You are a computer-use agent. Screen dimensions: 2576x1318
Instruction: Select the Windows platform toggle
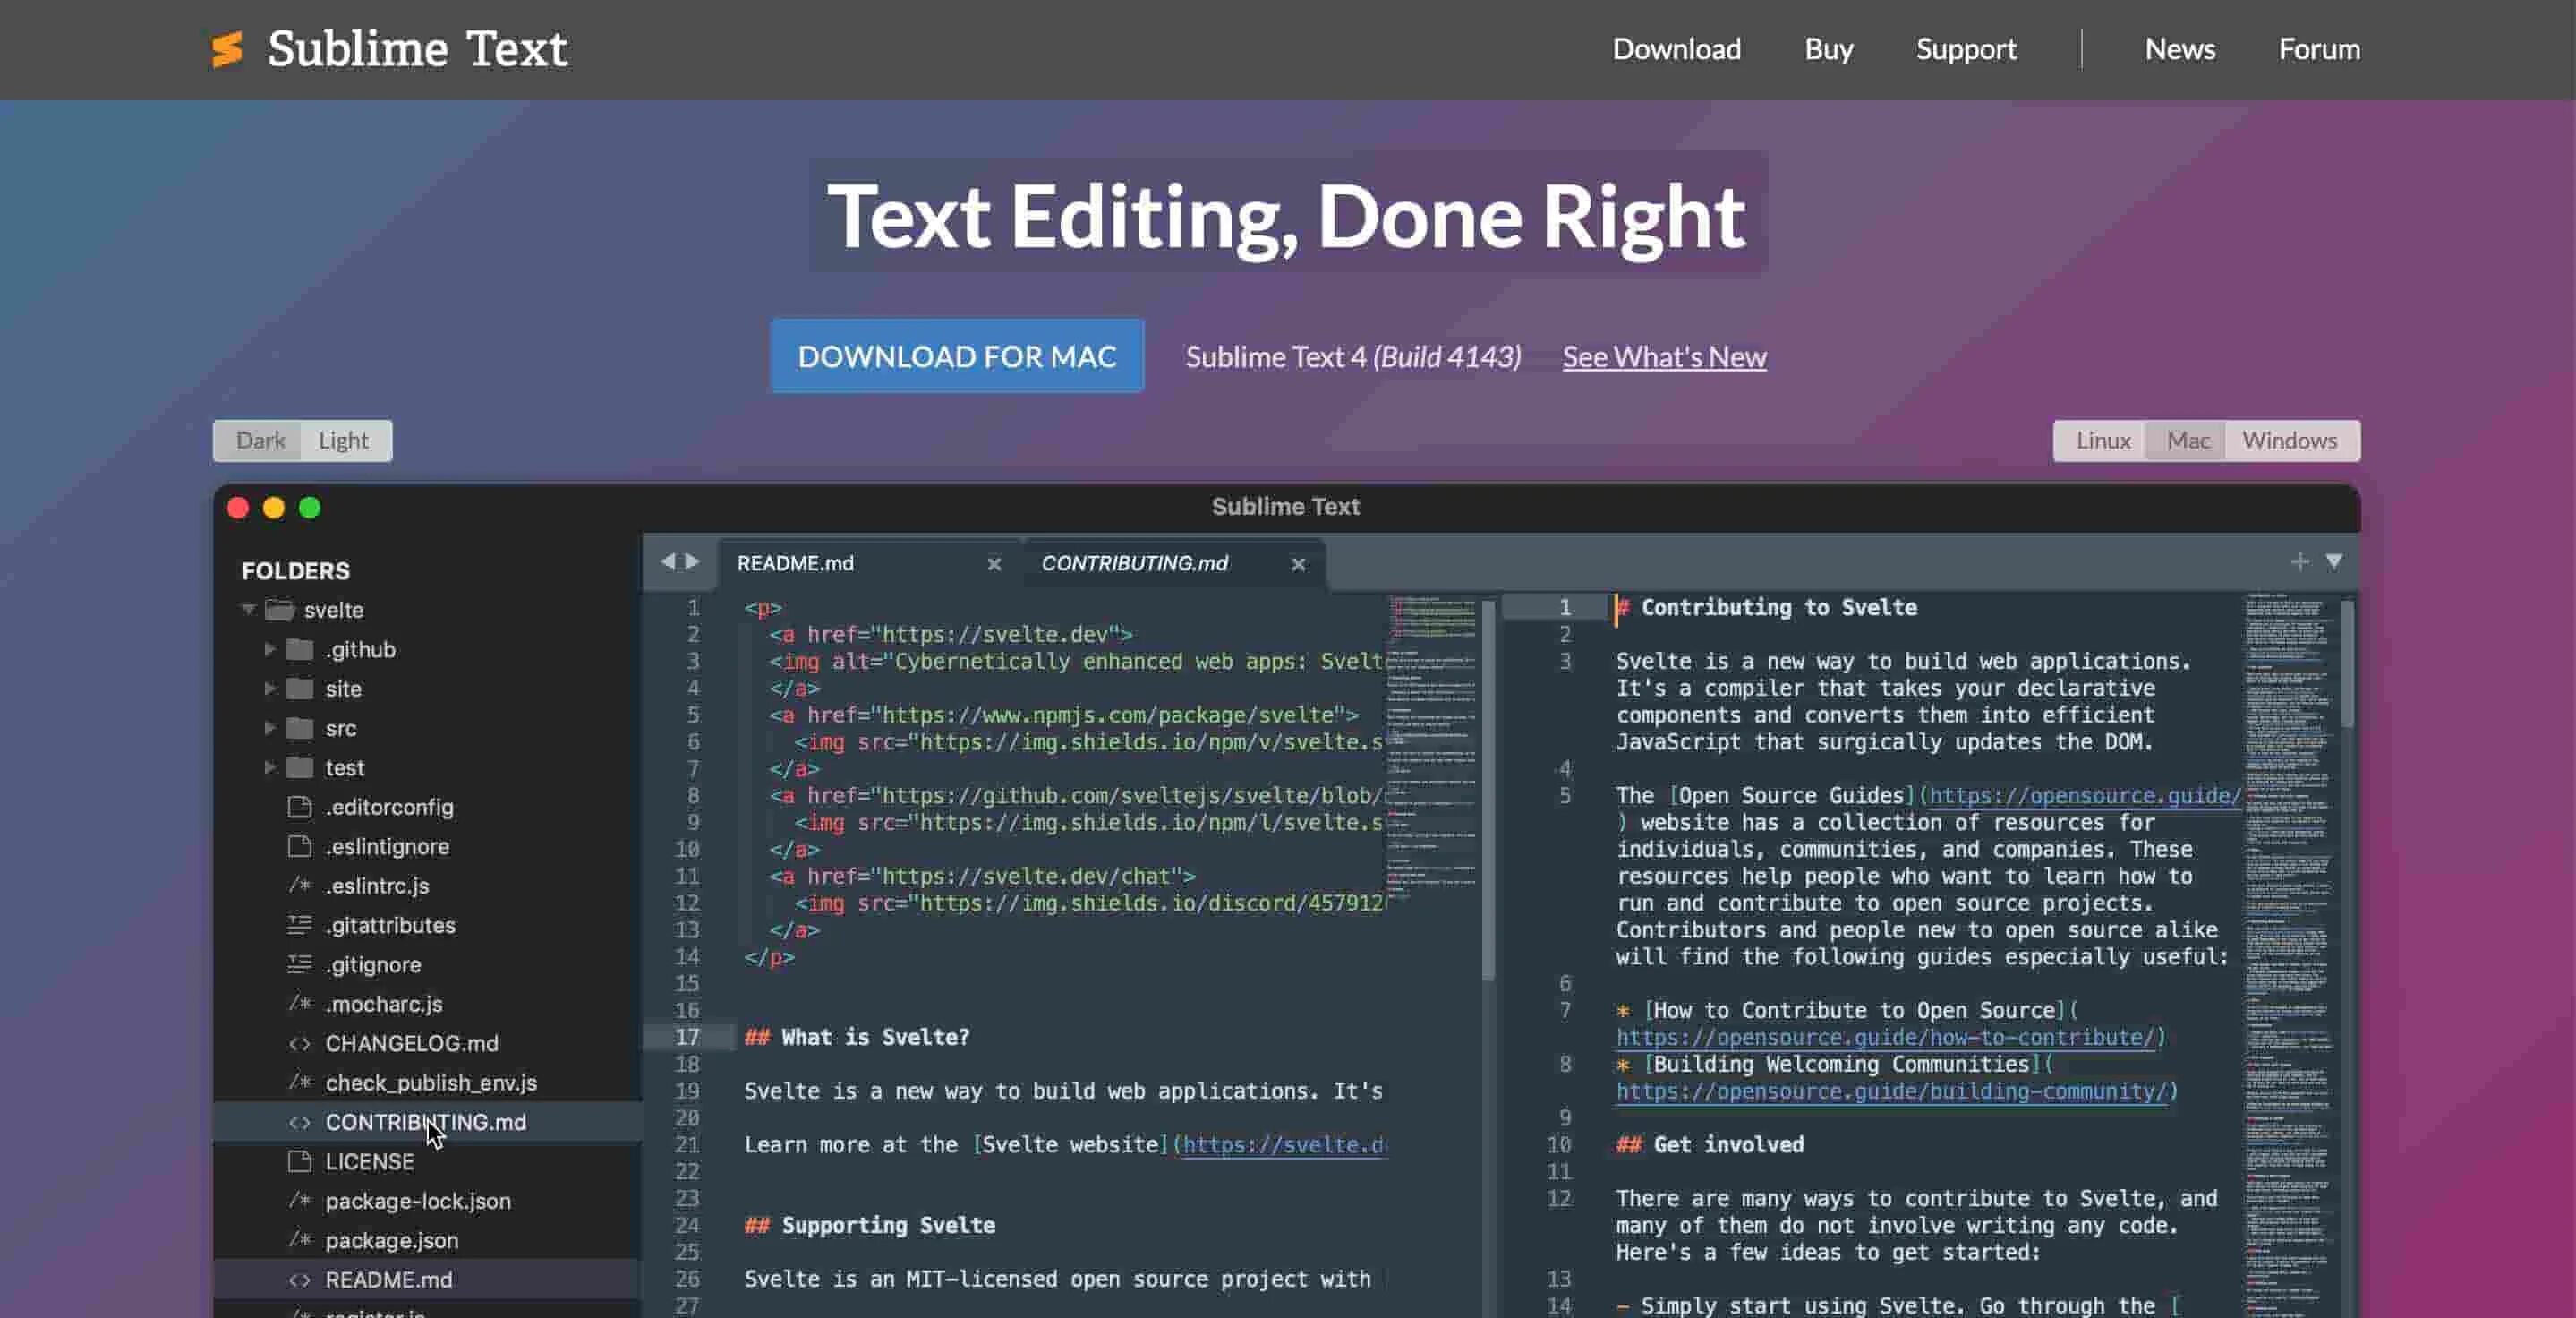[2288, 441]
